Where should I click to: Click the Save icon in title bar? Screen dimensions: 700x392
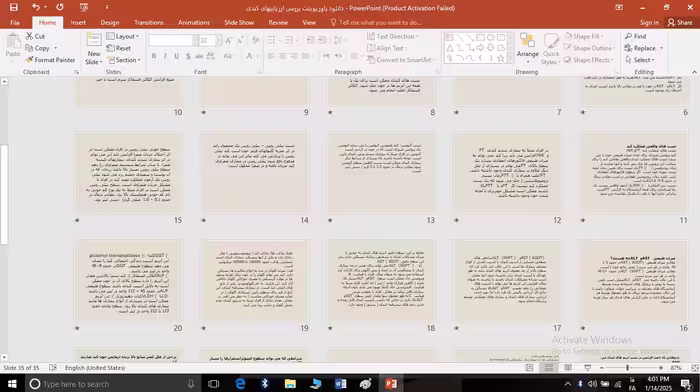[14, 7]
